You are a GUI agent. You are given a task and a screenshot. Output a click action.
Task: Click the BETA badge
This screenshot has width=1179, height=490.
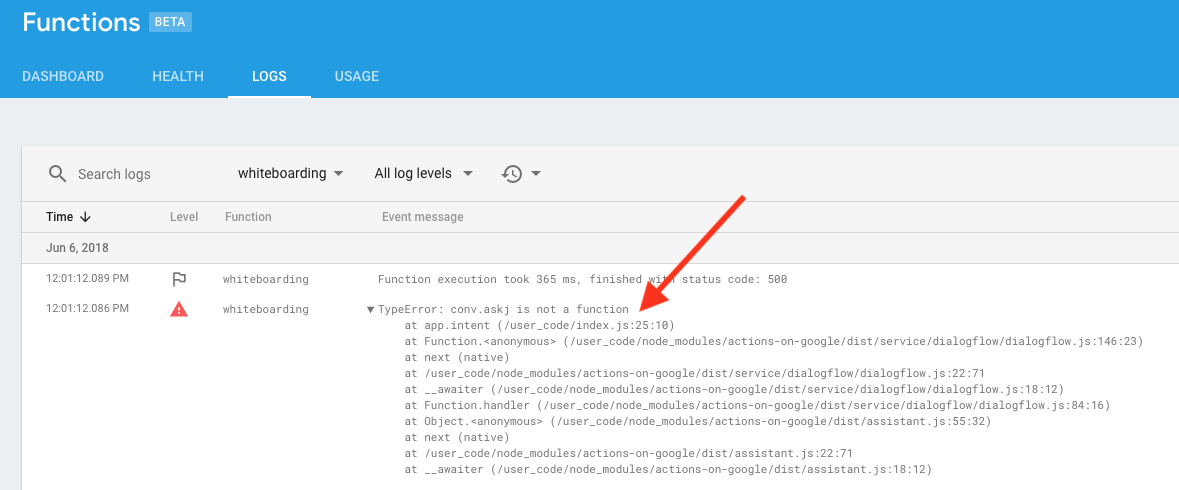click(171, 23)
